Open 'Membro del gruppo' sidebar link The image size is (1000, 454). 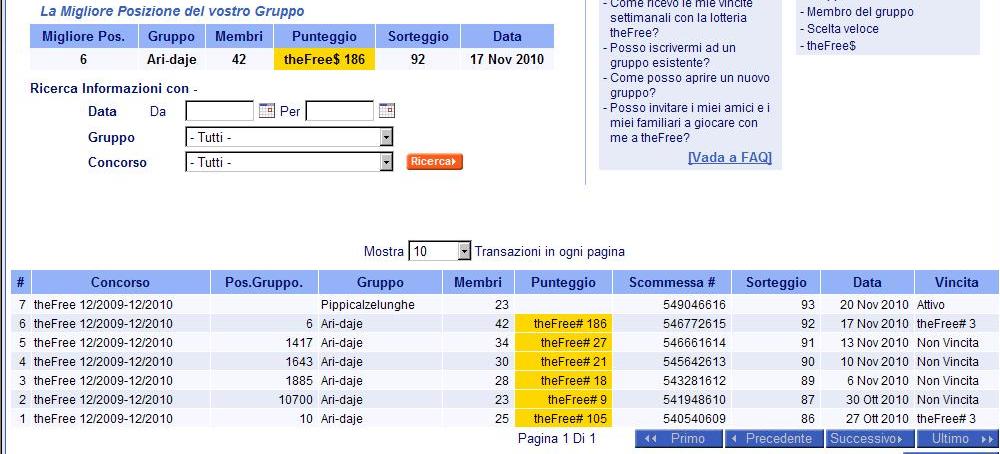point(846,12)
